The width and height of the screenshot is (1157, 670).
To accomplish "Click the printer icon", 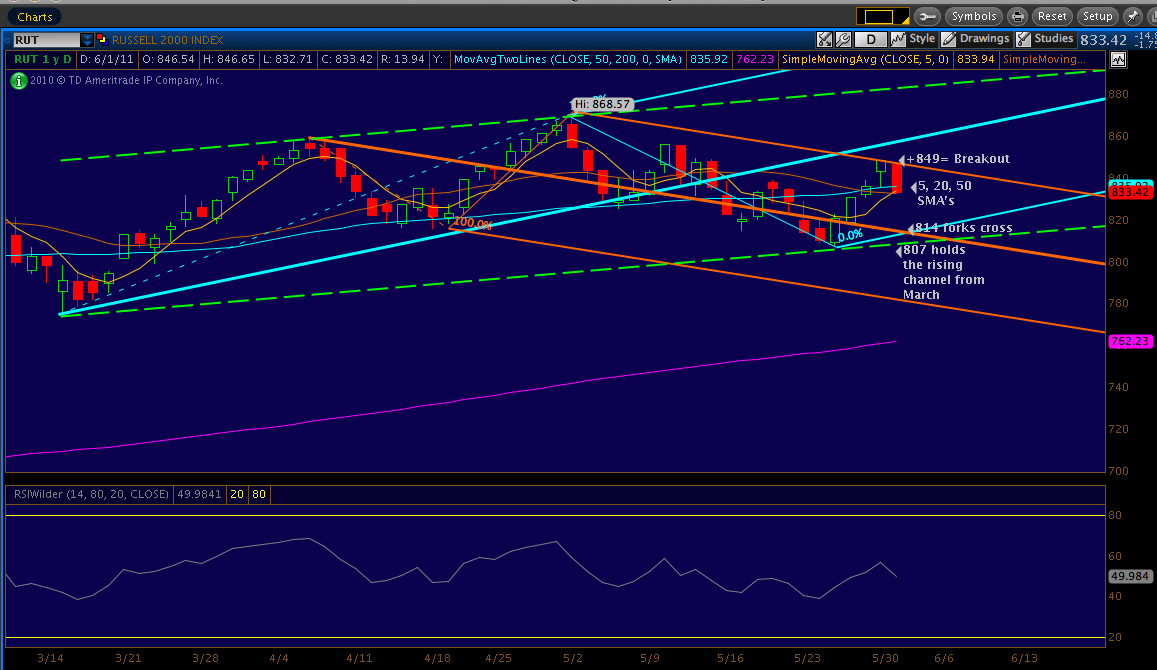I will coord(1017,16).
